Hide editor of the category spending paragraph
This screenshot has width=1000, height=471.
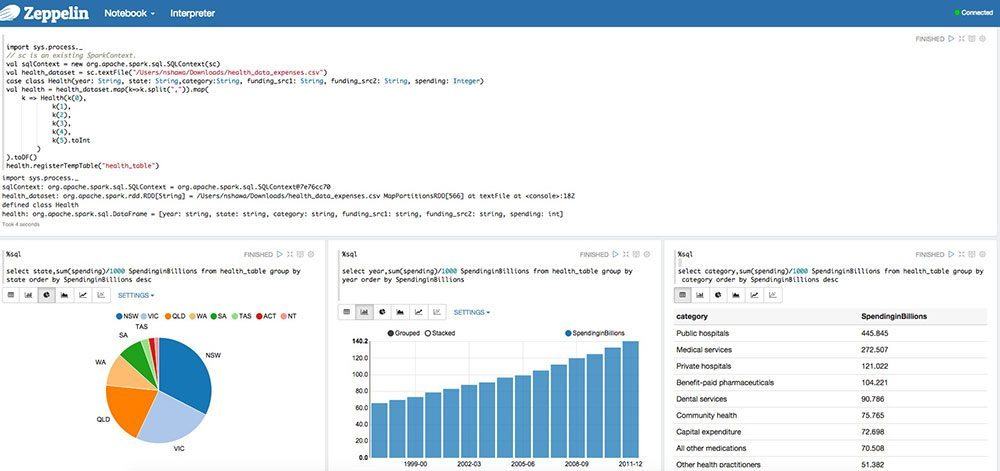(961, 254)
